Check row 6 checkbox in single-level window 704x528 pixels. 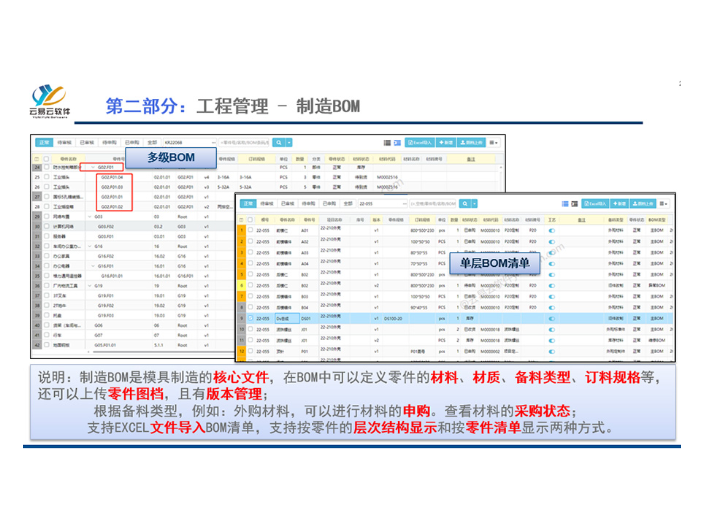251,286
